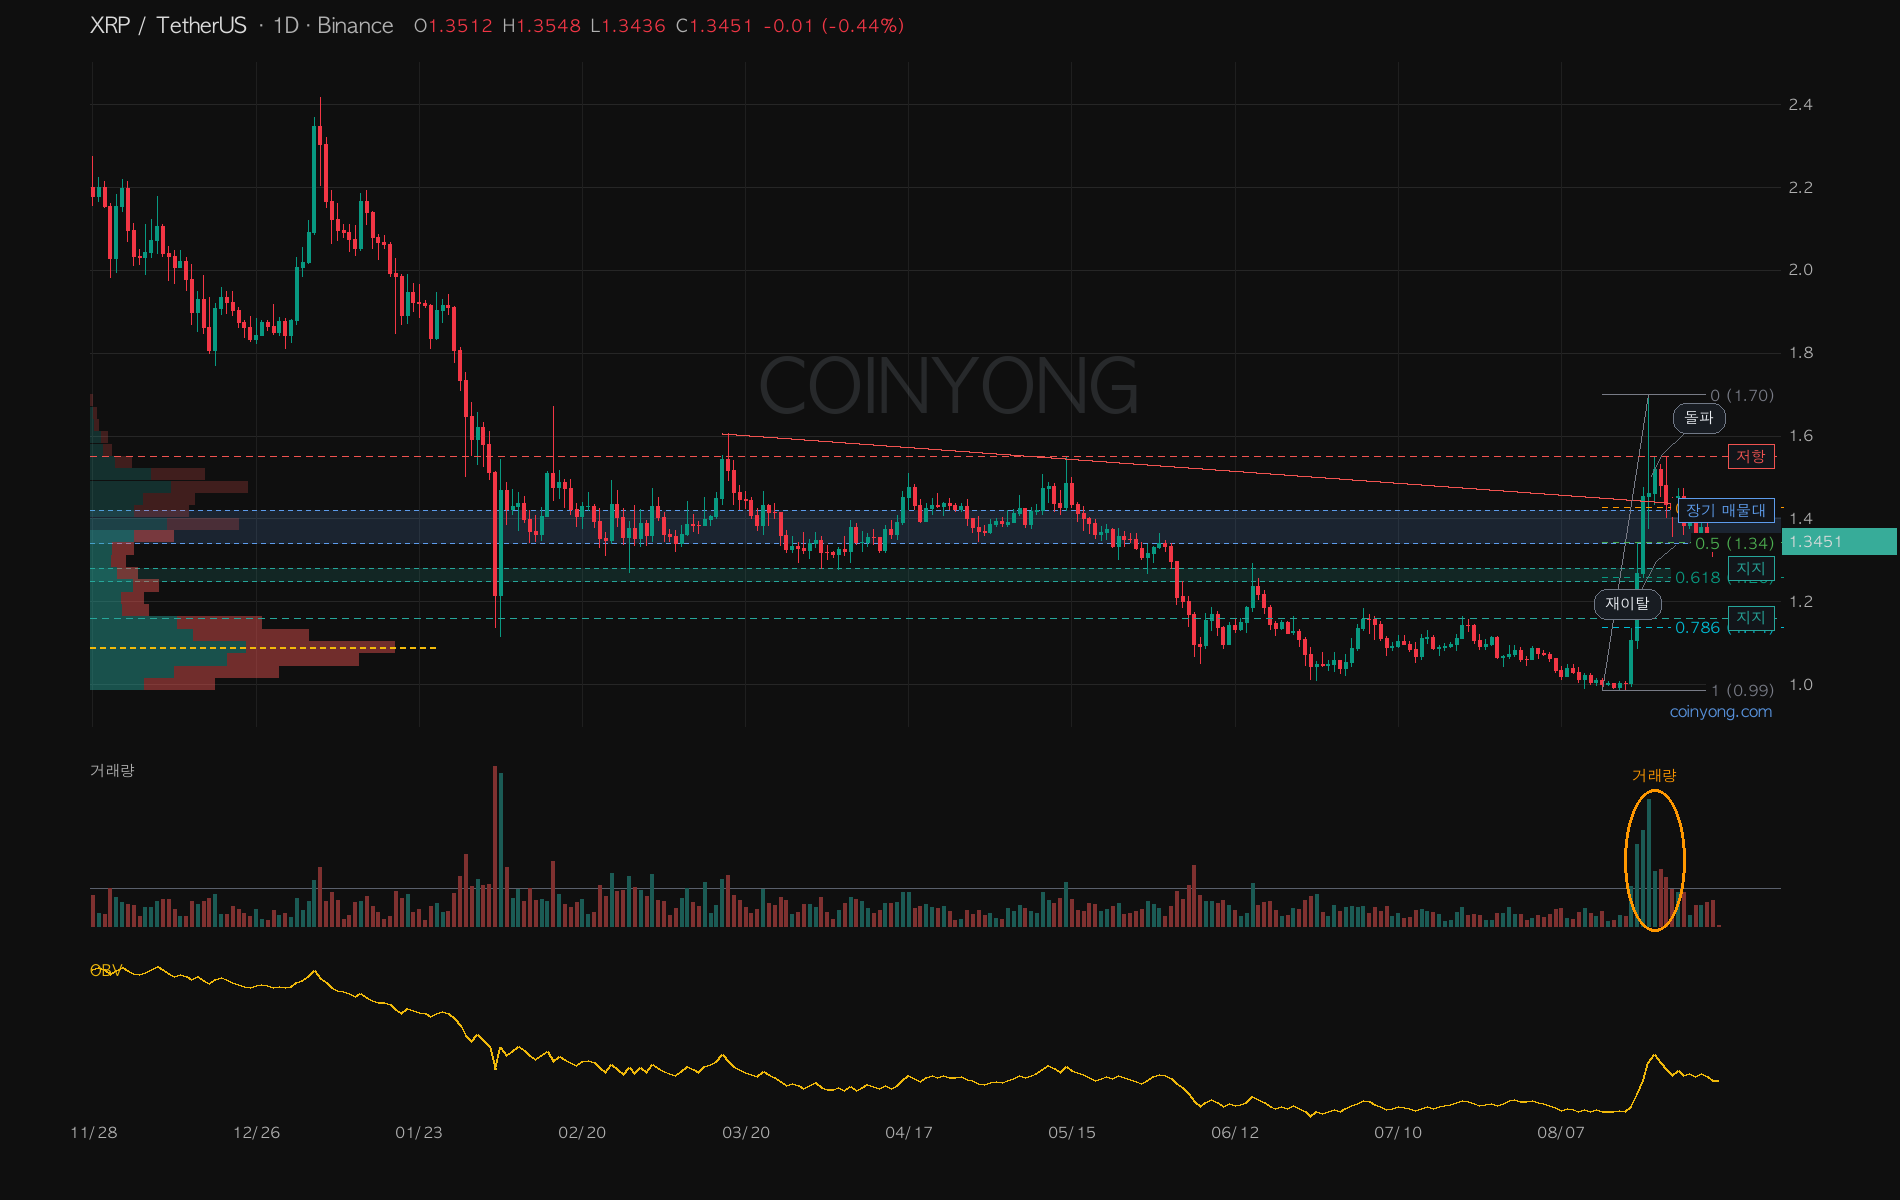Click the Fibonacci 1 (0.99) level label
1900x1200 pixels.
[1742, 690]
